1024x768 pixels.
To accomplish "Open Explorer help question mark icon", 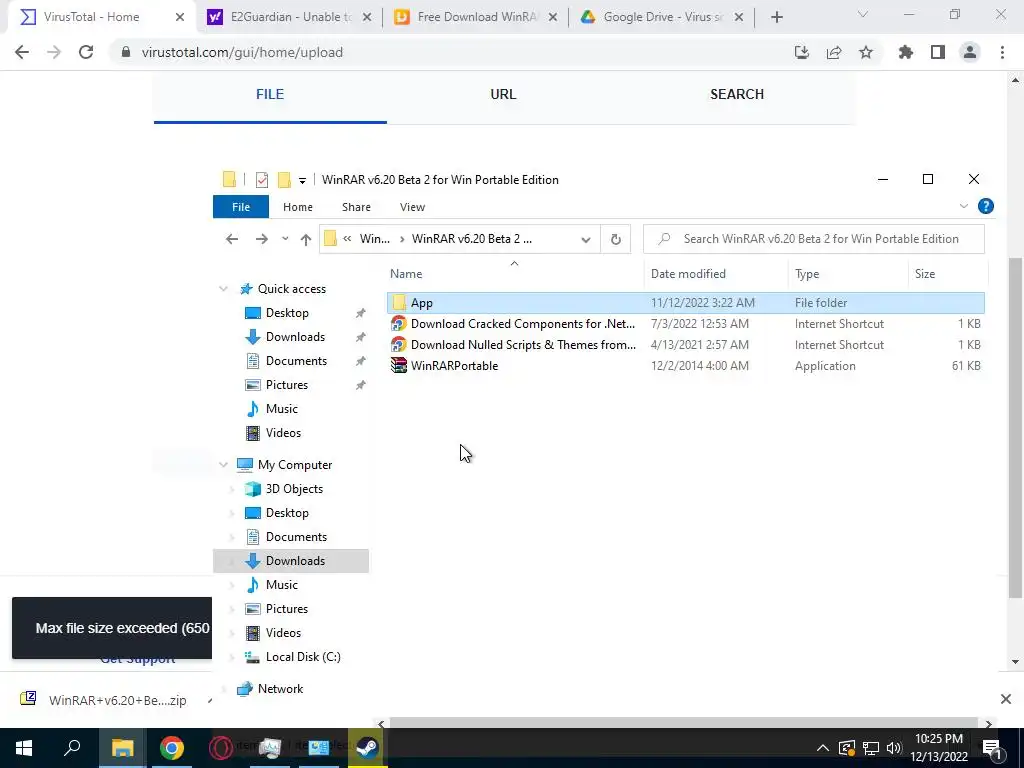I will 985,206.
